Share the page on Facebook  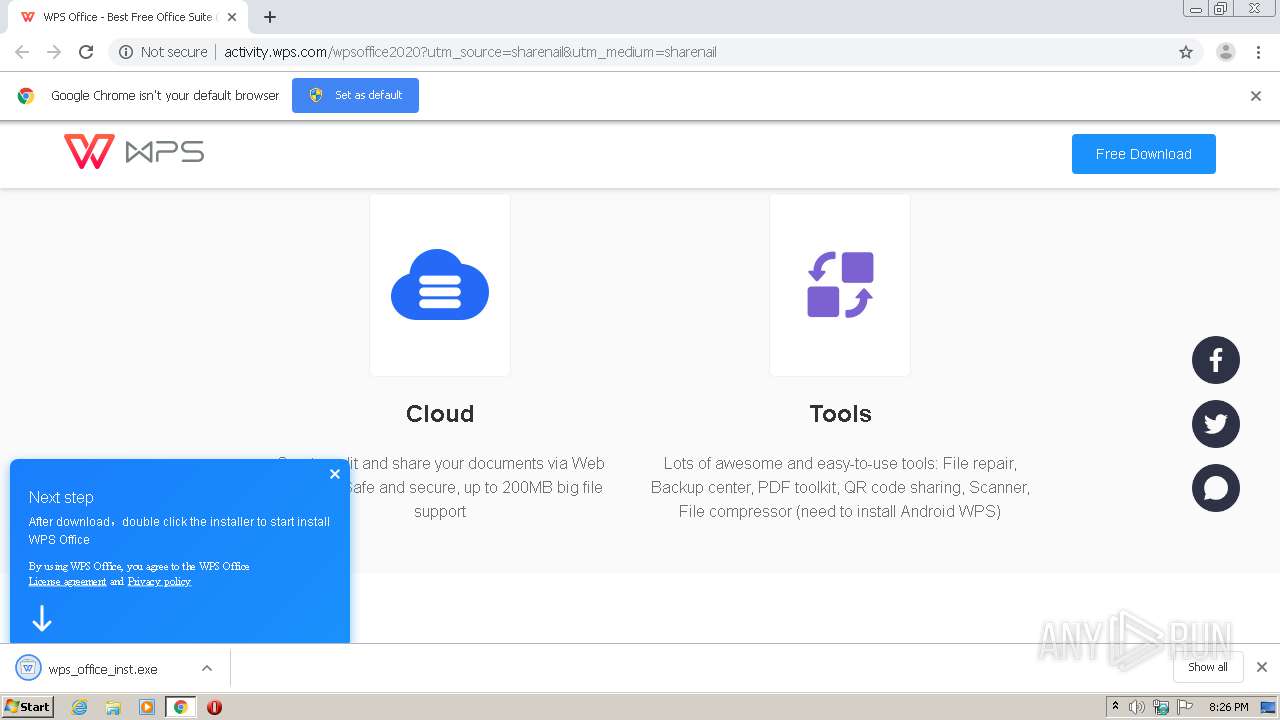coord(1216,360)
